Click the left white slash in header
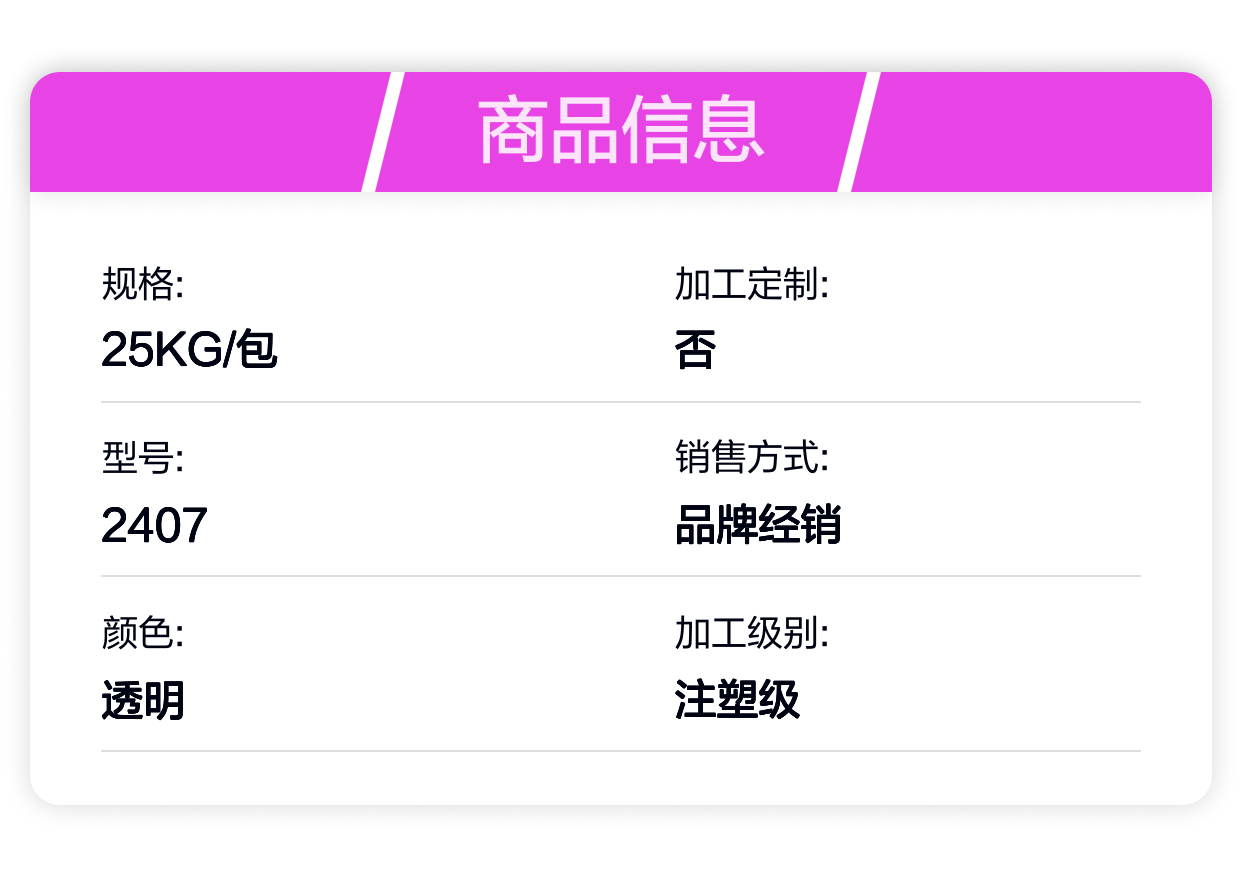The image size is (1242, 877). [x=382, y=131]
